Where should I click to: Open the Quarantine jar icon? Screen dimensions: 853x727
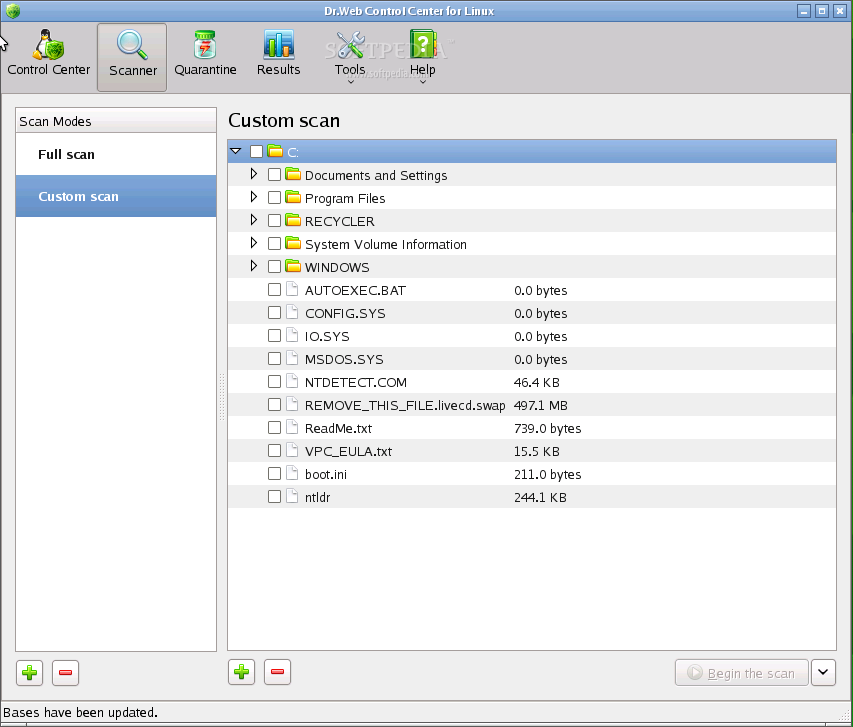coord(205,45)
